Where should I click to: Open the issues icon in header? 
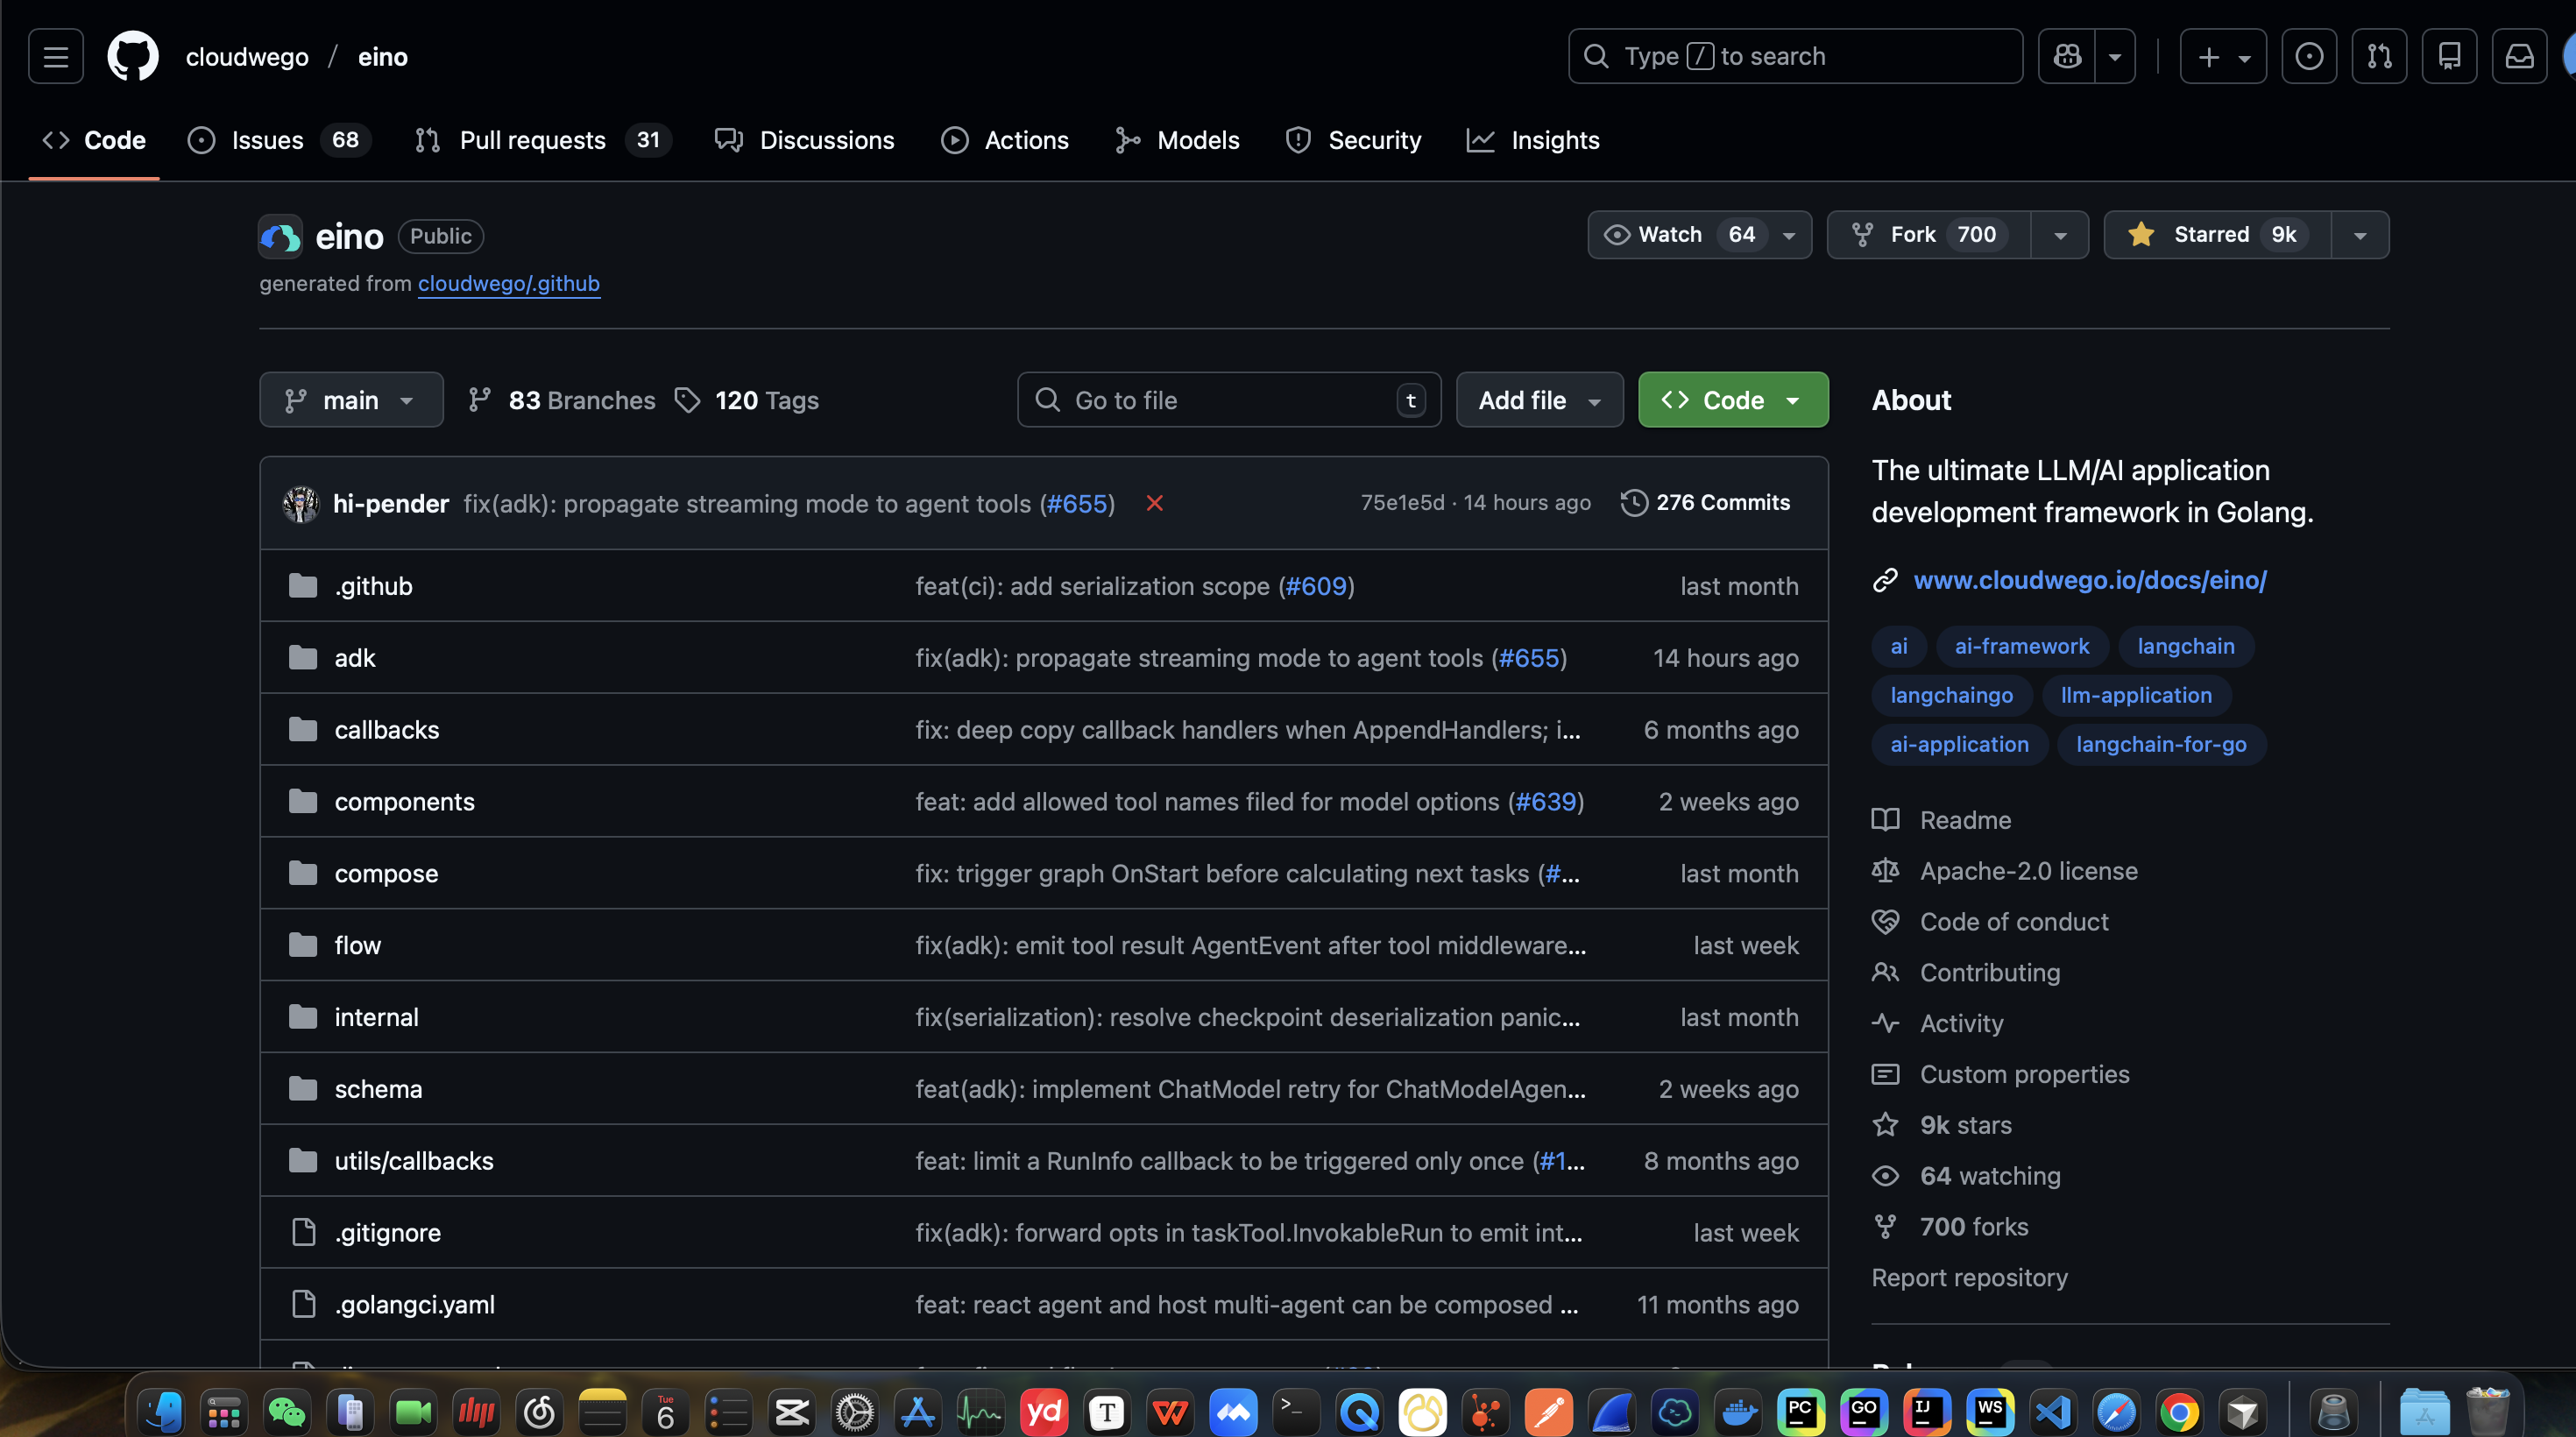(x=2309, y=57)
